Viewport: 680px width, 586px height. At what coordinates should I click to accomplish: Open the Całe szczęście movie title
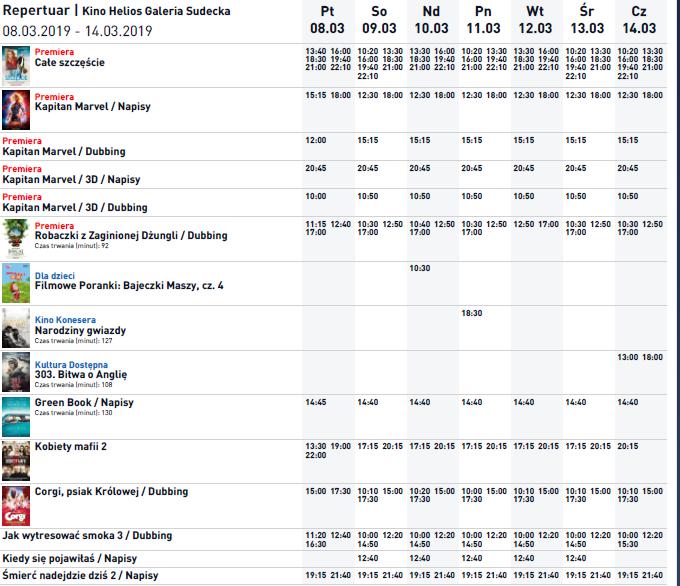pos(70,63)
